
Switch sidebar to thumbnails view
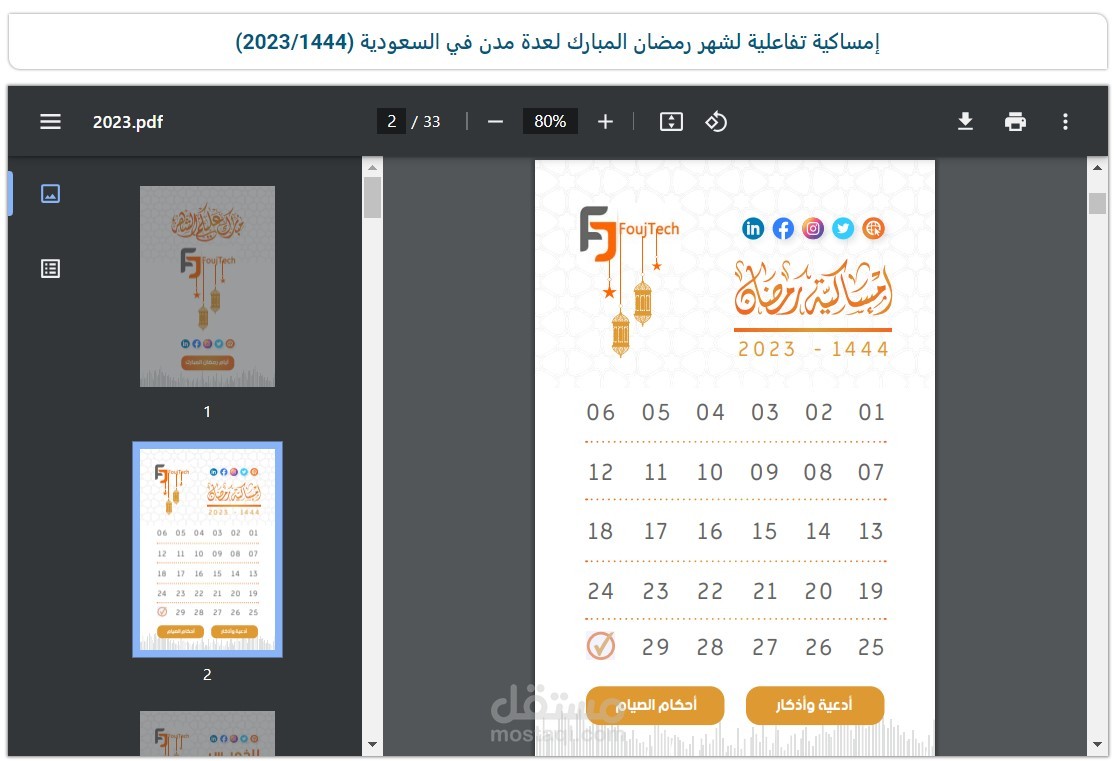(x=50, y=194)
